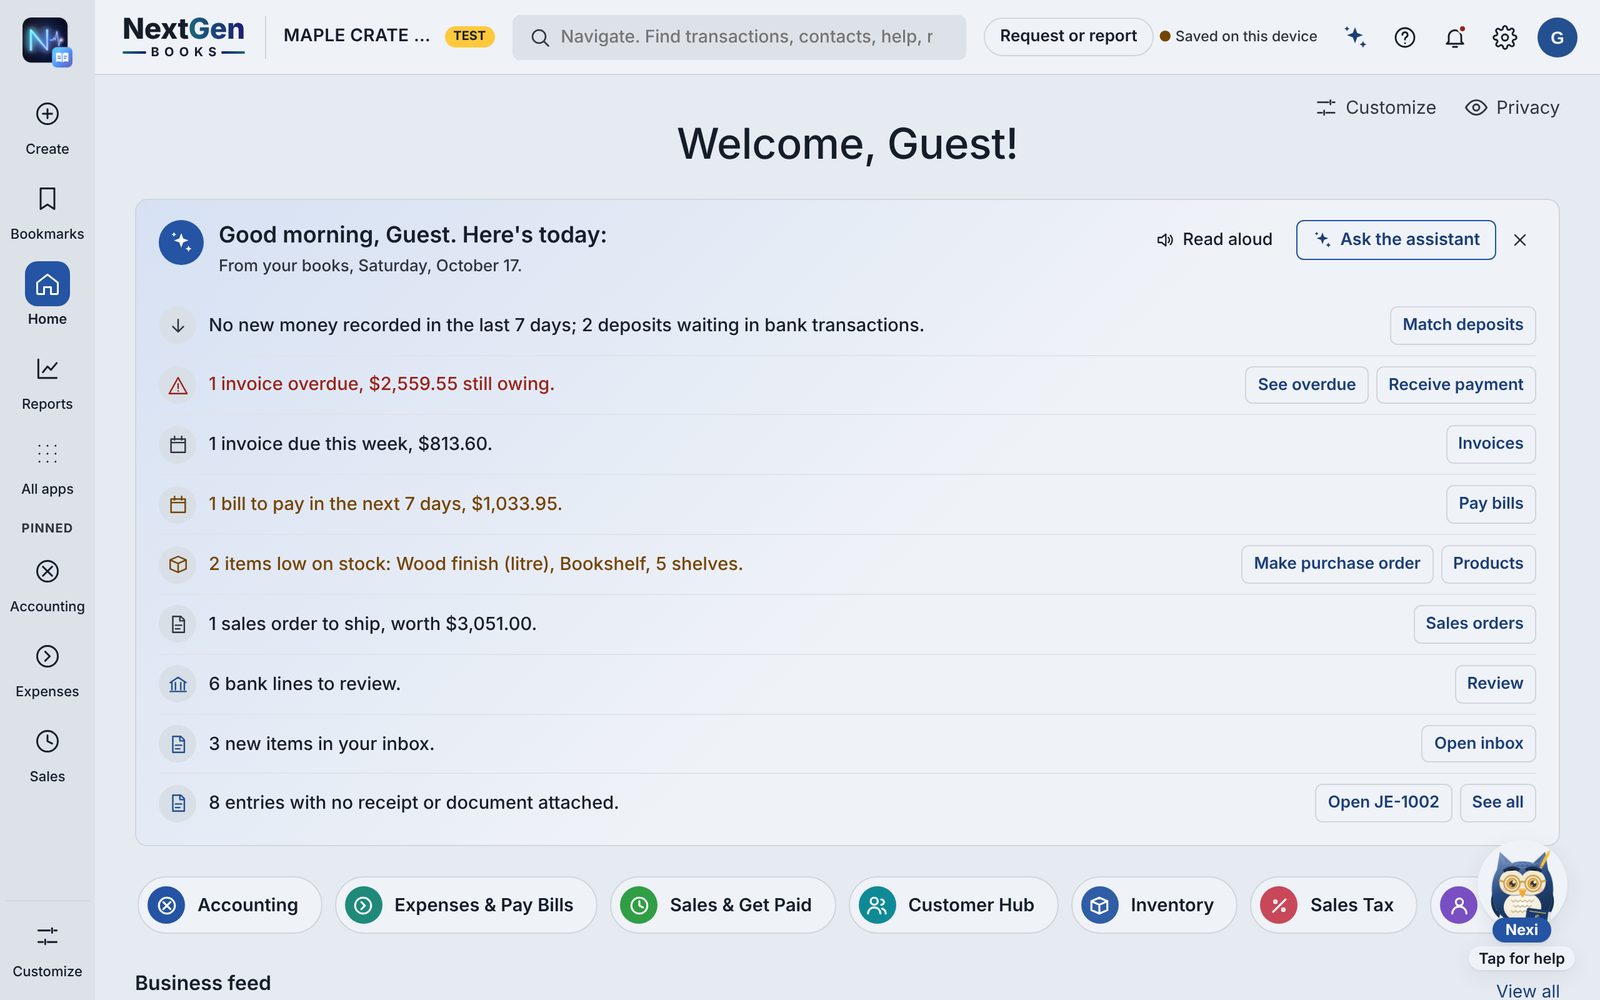Click Receive payment
1600x1000 pixels.
point(1456,385)
